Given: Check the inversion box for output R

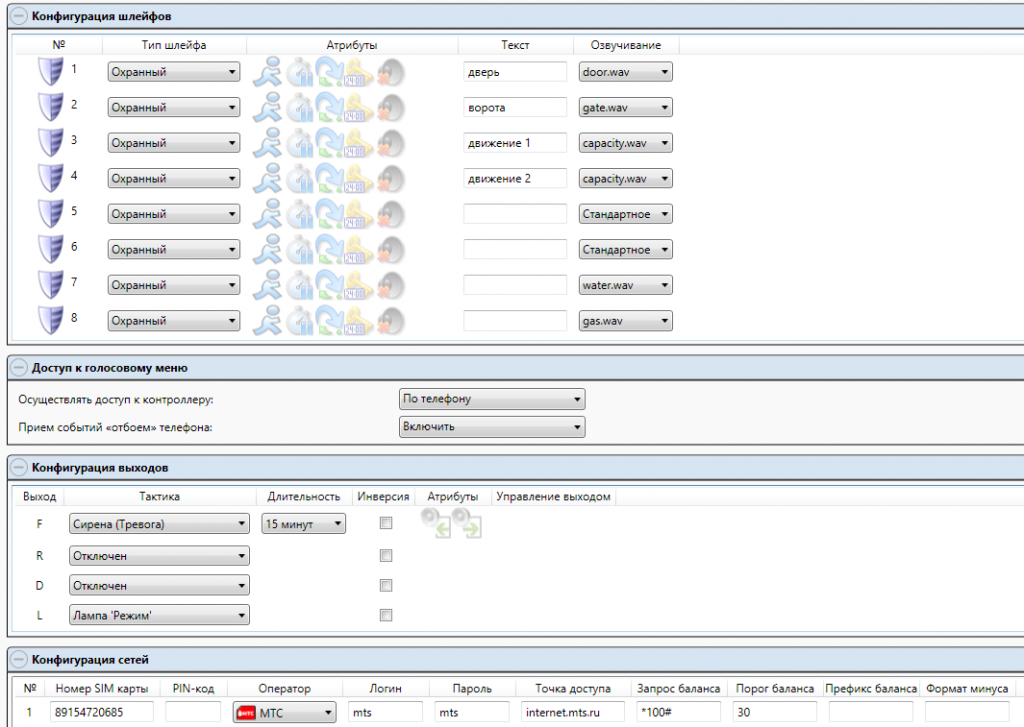Looking at the screenshot, I should (x=386, y=556).
